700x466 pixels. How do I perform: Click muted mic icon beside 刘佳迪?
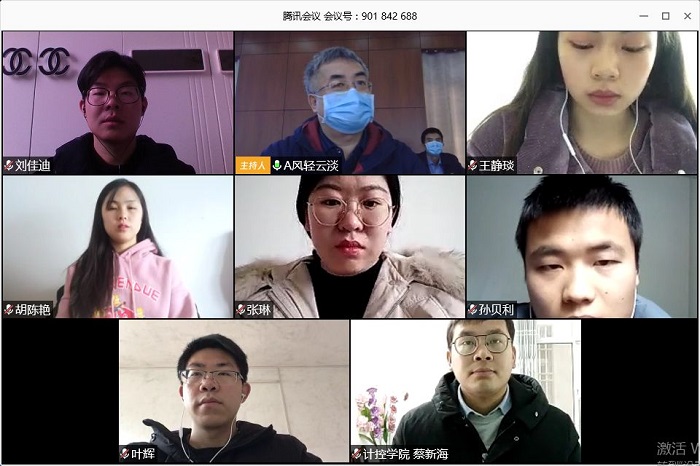coord(8,166)
